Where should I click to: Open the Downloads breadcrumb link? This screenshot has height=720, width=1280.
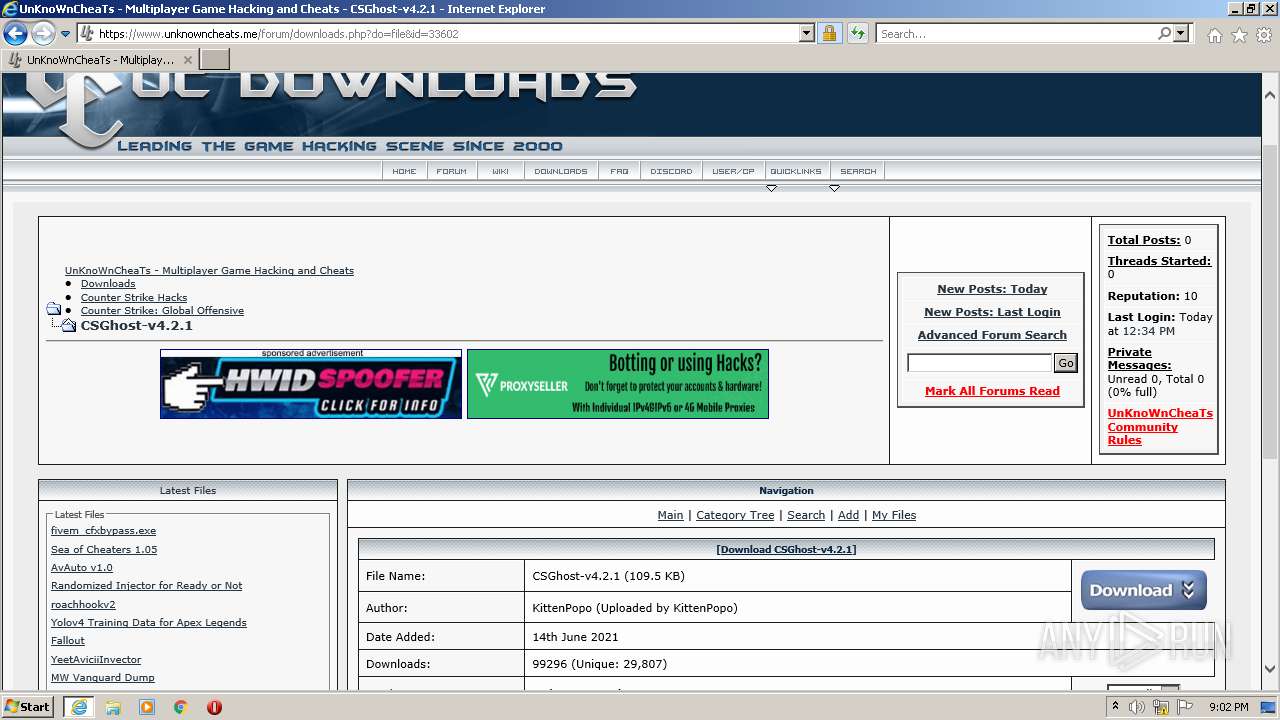pyautogui.click(x=108, y=284)
